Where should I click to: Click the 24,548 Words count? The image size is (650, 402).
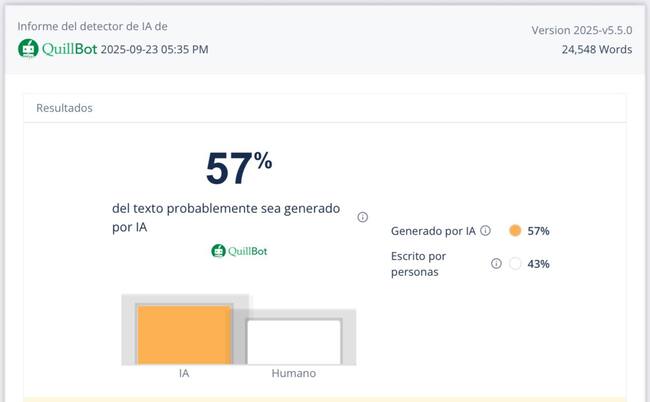coord(596,49)
